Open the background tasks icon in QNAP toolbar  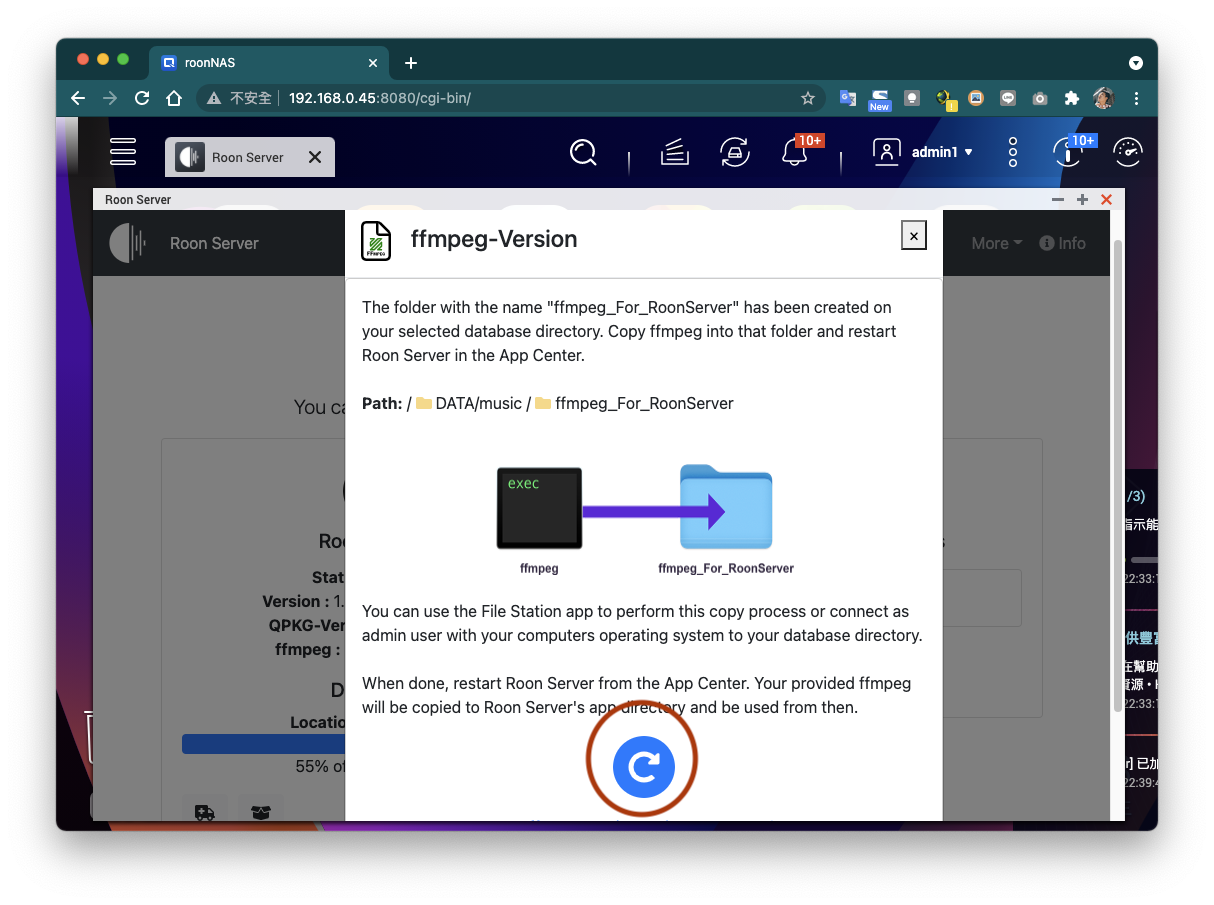tap(675, 153)
